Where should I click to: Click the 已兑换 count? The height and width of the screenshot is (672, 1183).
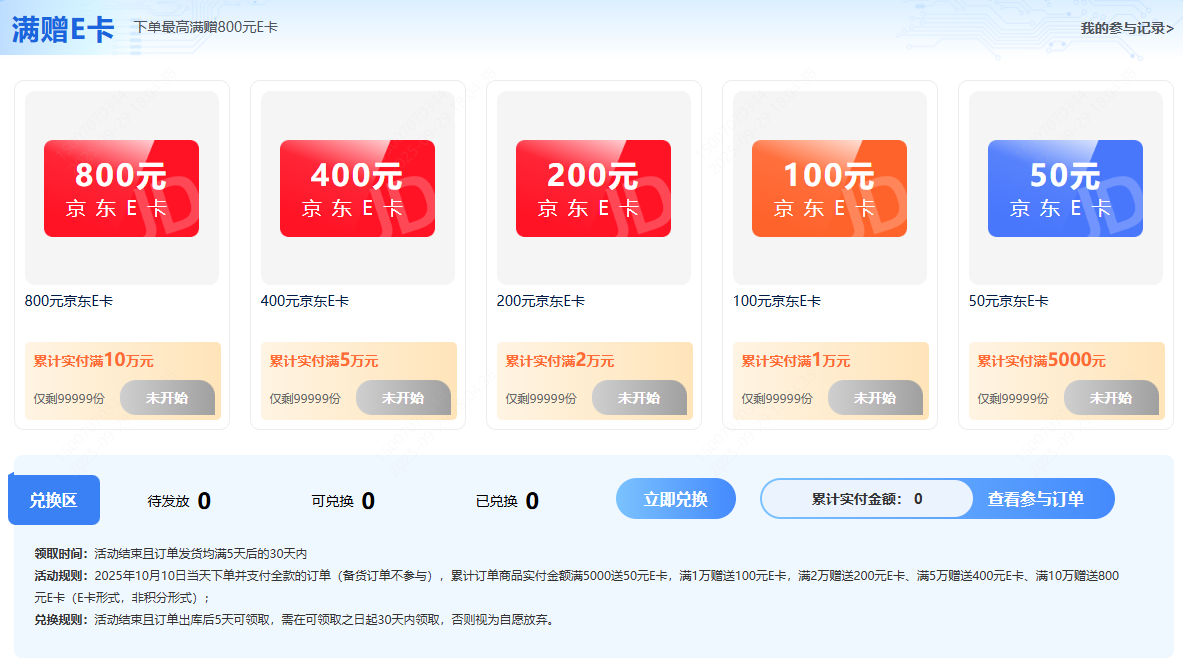click(x=532, y=501)
